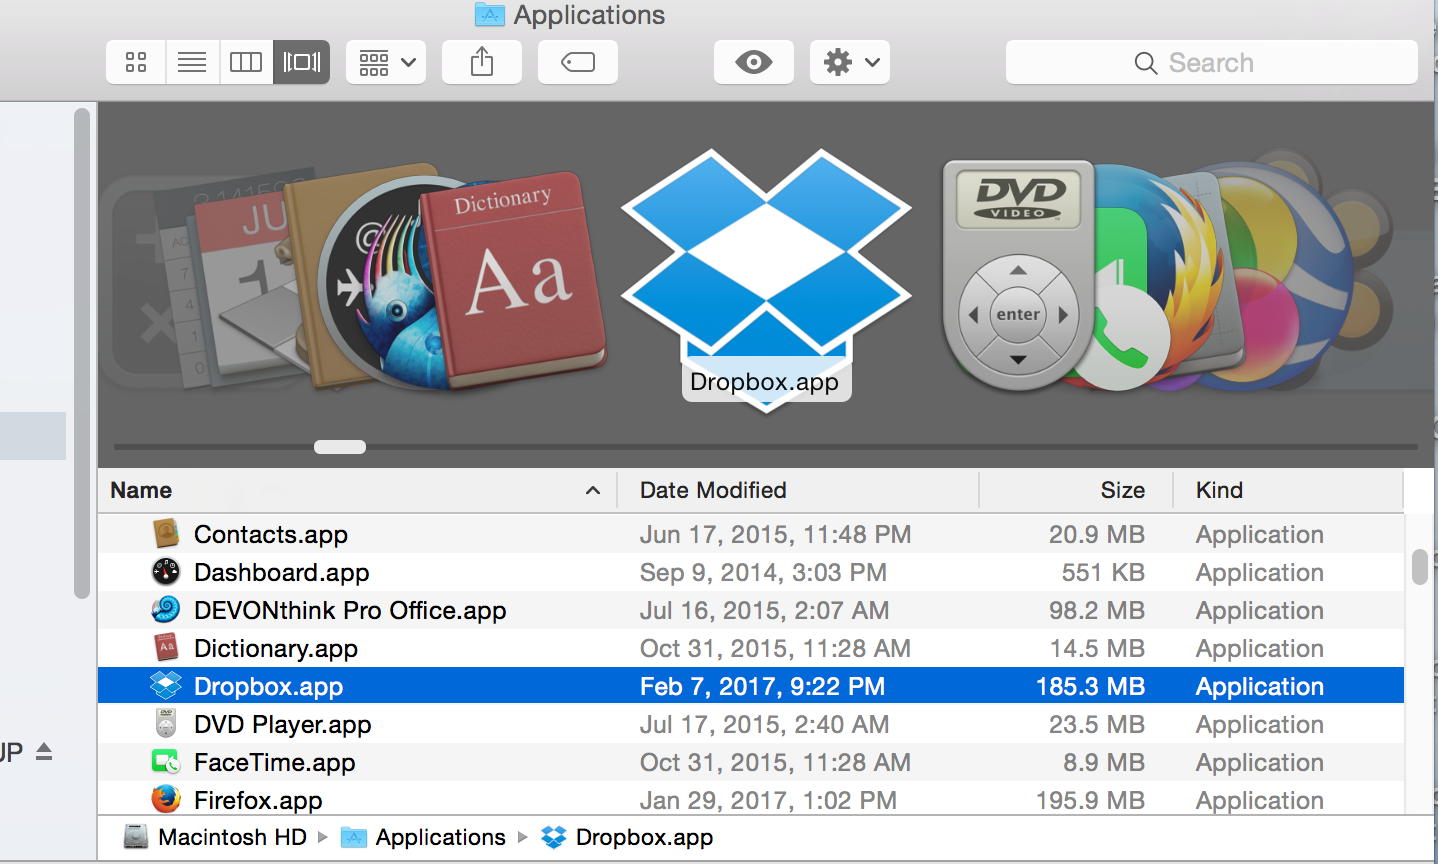The image size is (1438, 864).
Task: Click the Dictionary.app icon in list
Action: (166, 647)
